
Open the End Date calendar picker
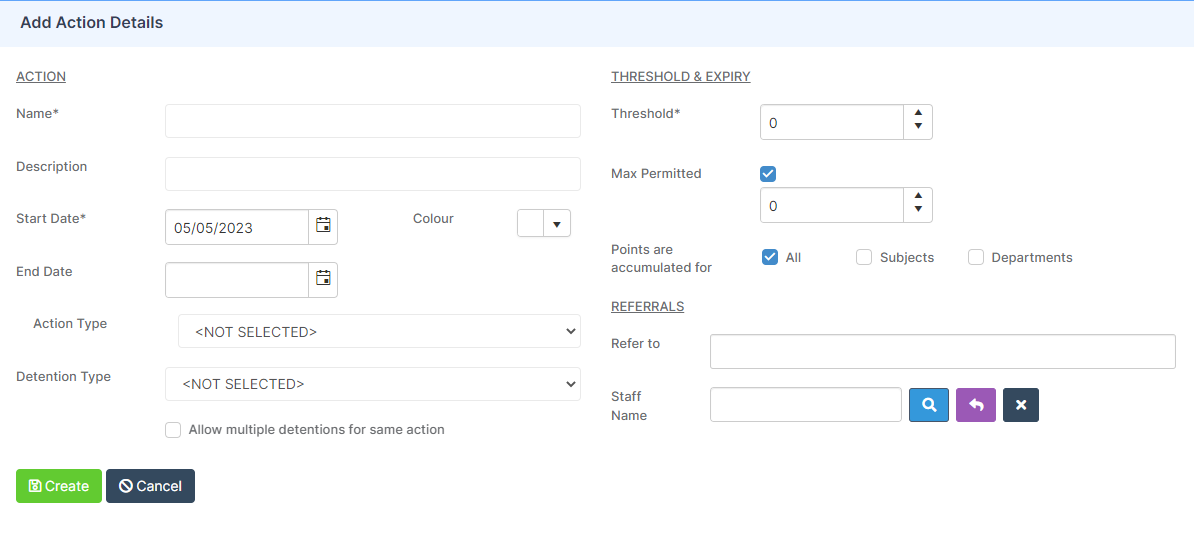pyautogui.click(x=323, y=280)
